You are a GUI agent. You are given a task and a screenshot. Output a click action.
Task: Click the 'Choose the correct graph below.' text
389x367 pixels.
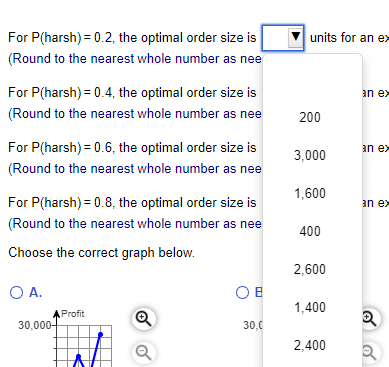coord(101,253)
